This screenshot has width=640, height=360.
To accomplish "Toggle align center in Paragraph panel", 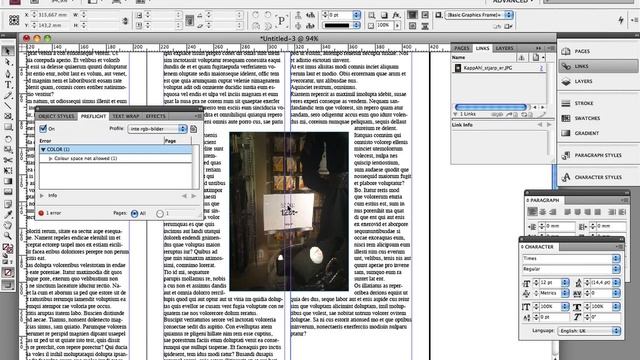I will (542, 212).
